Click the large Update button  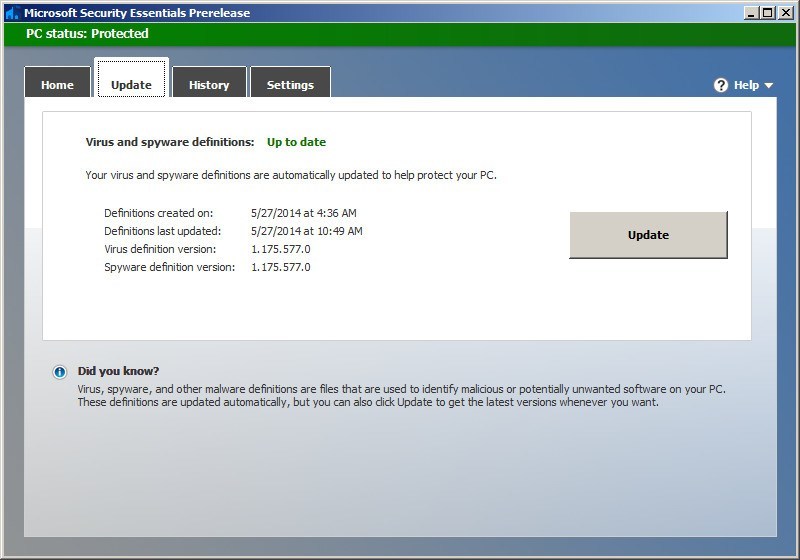tap(648, 235)
